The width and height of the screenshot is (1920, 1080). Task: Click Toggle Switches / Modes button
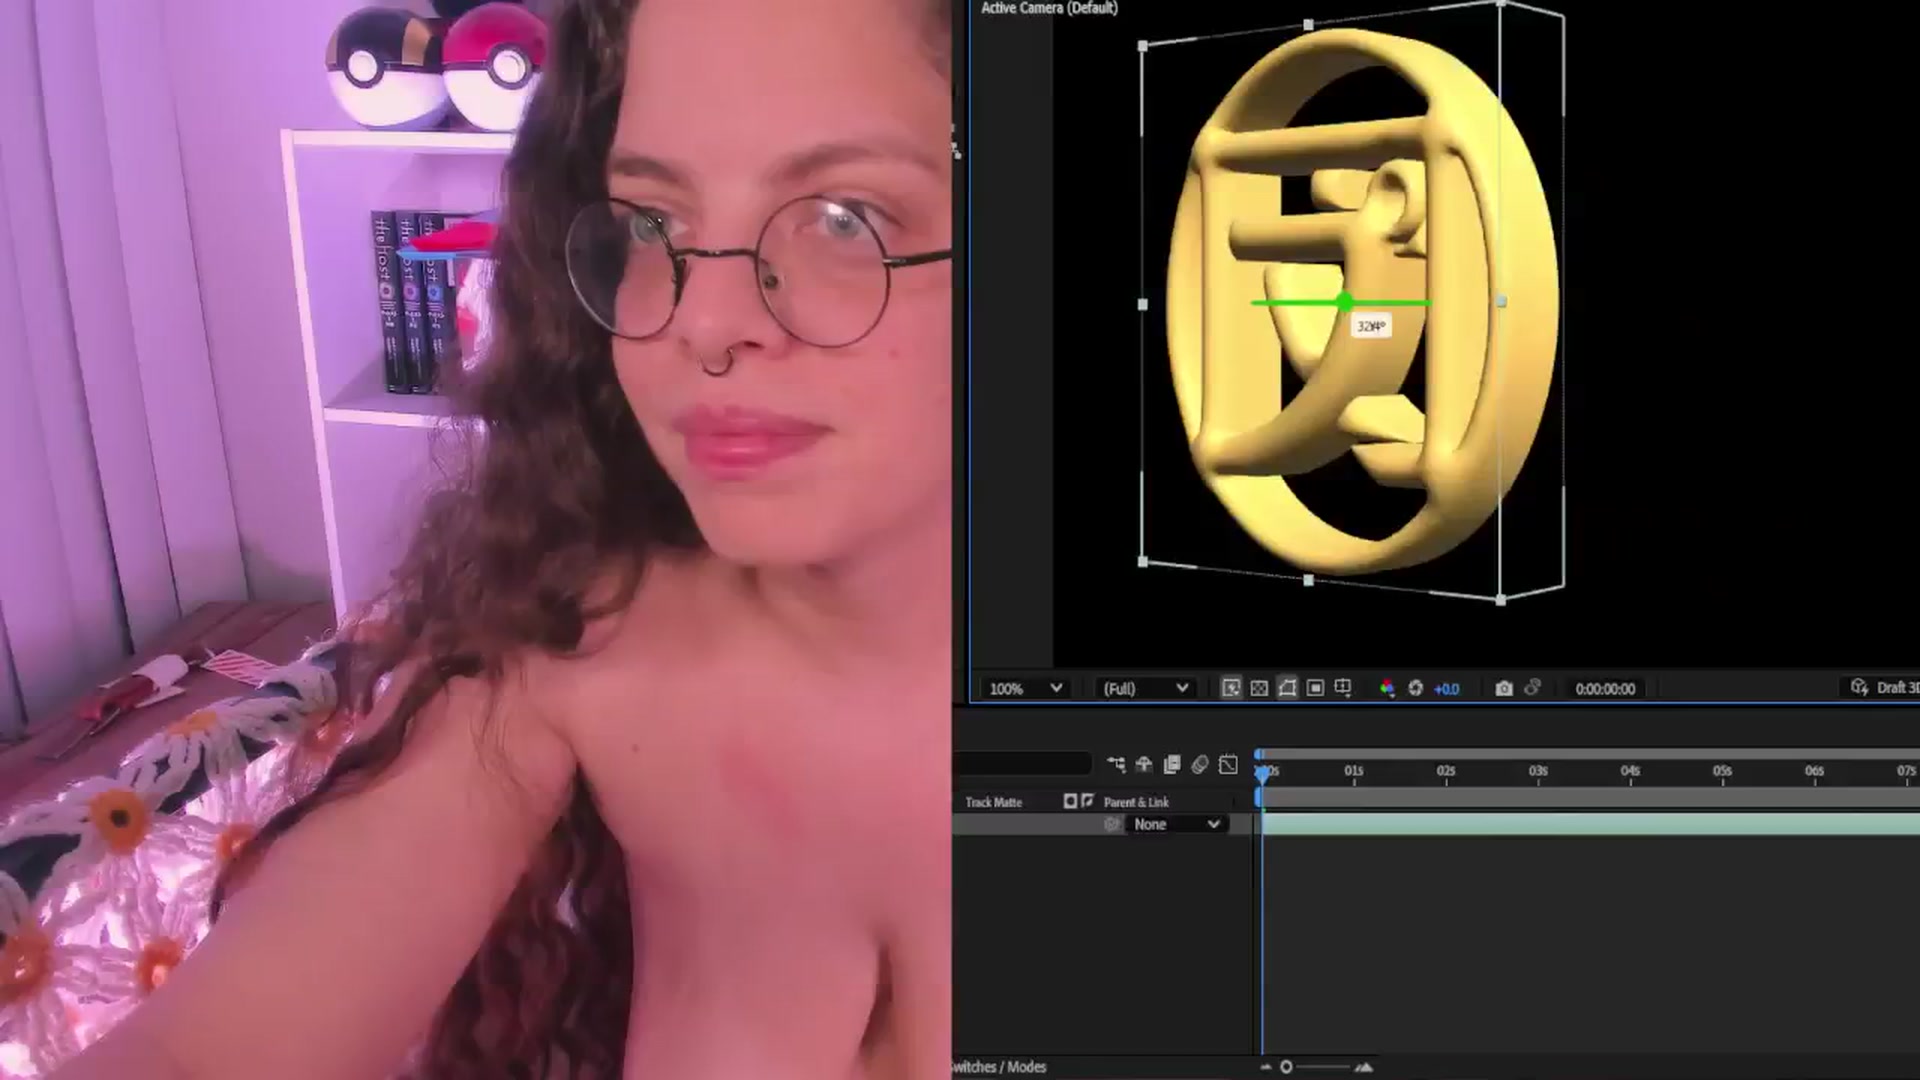pos(999,1067)
